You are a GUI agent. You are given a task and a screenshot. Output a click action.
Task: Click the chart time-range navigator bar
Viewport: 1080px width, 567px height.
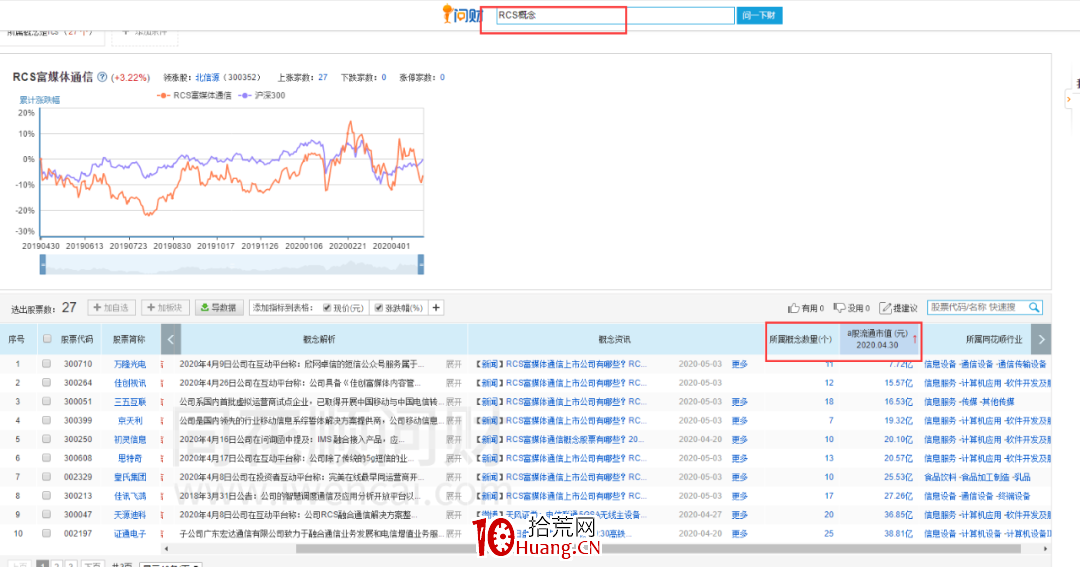232,265
